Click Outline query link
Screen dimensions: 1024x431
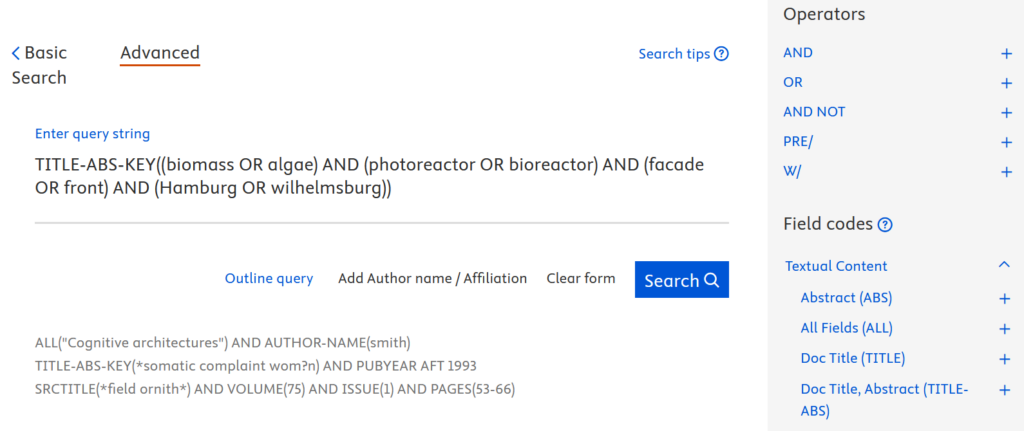[268, 279]
